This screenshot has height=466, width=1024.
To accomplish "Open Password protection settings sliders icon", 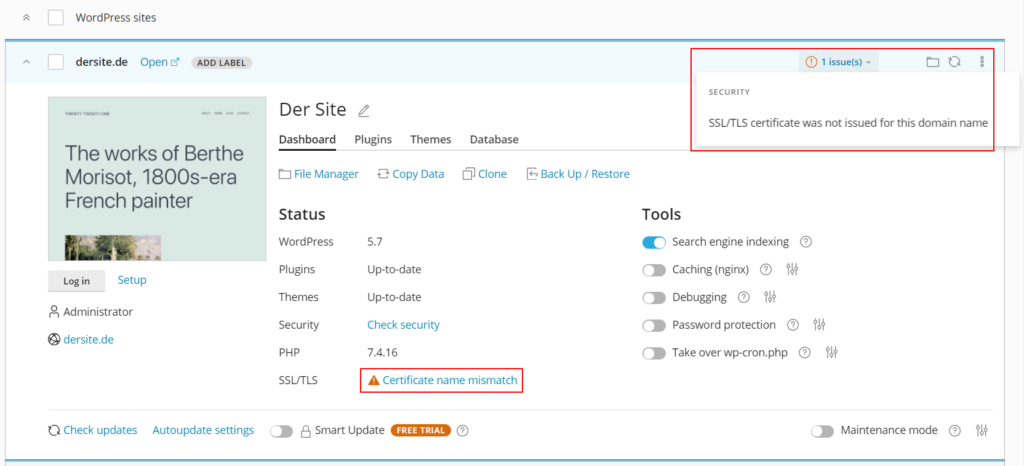I will [820, 325].
